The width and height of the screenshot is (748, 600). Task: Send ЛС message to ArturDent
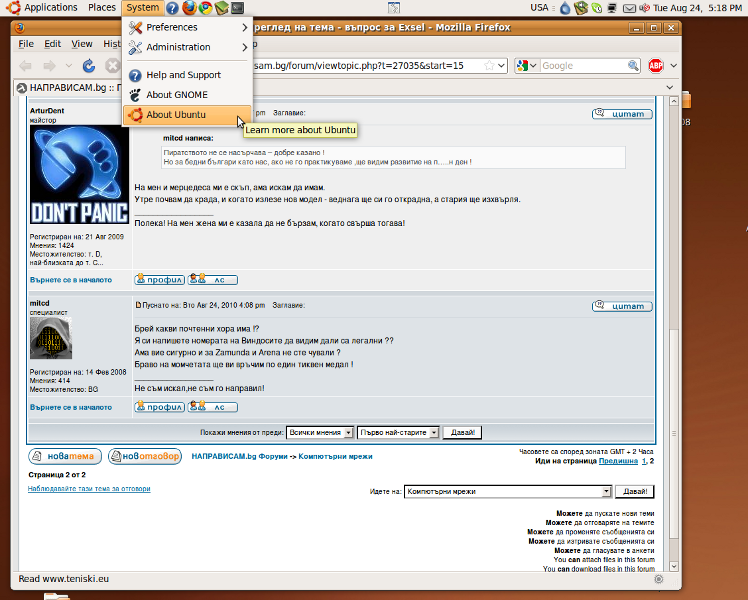(x=212, y=279)
